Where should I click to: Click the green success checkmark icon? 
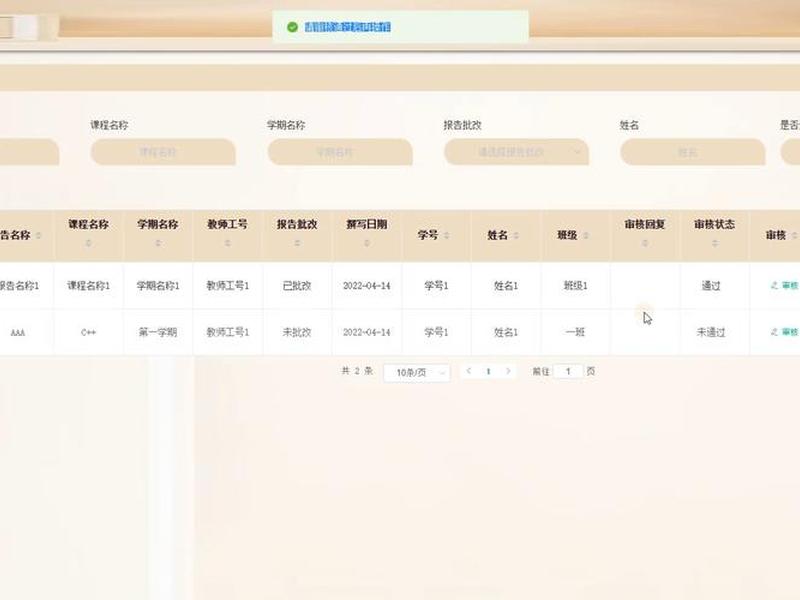pyautogui.click(x=292, y=27)
